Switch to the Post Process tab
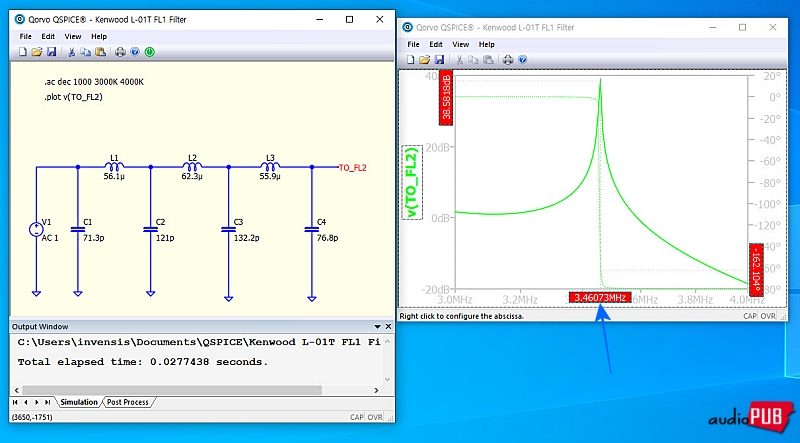The width and height of the screenshot is (800, 443). (x=128, y=402)
